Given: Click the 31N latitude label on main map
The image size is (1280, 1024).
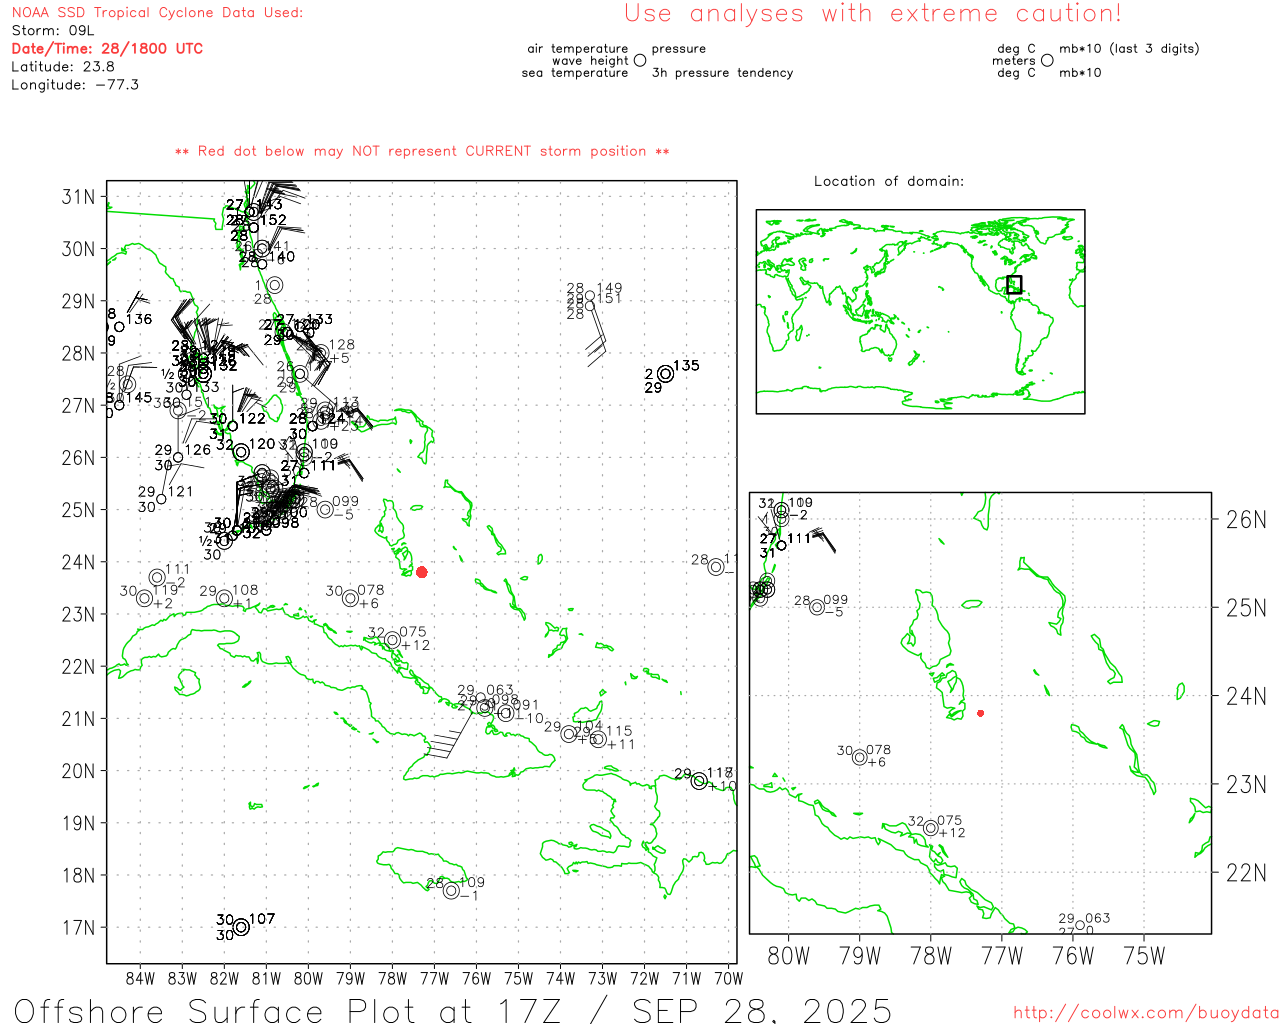Looking at the screenshot, I should pos(78,197).
